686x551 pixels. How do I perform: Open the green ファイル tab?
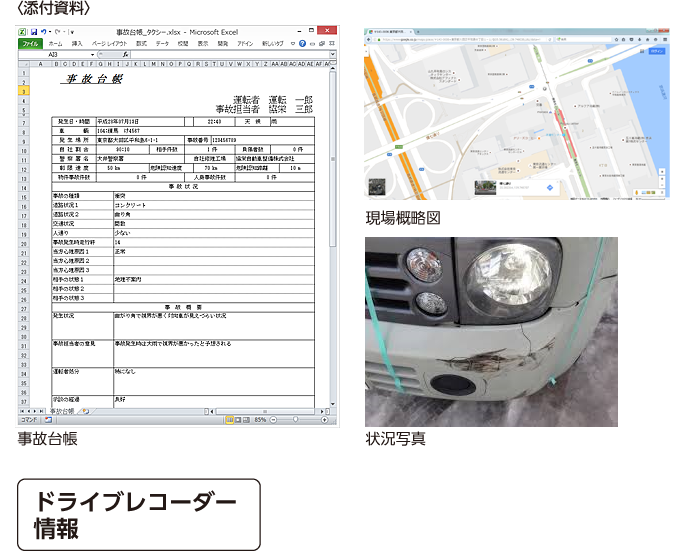pyautogui.click(x=30, y=43)
